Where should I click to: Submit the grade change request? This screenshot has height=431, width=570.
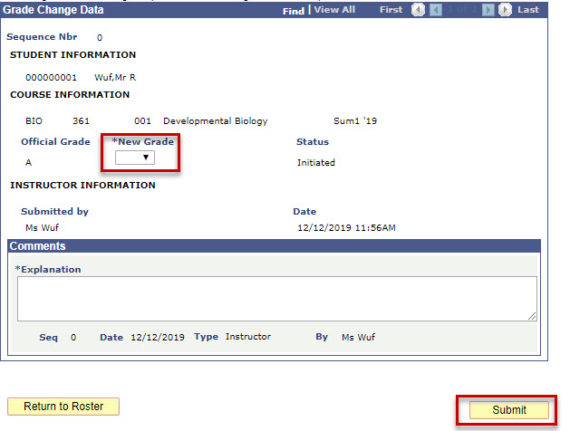509,410
